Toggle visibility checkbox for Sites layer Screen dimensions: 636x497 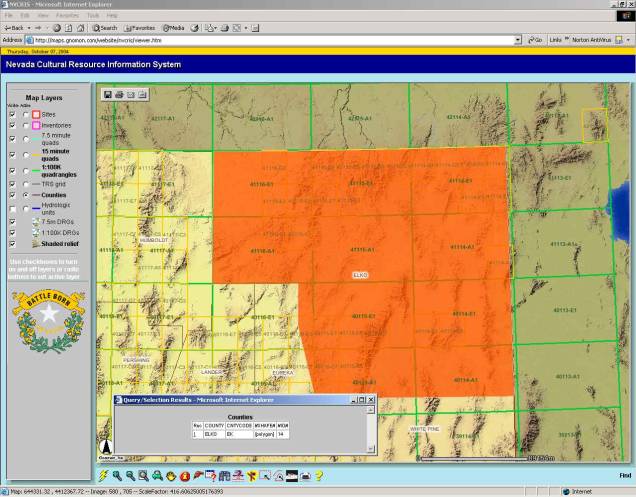coord(12,114)
